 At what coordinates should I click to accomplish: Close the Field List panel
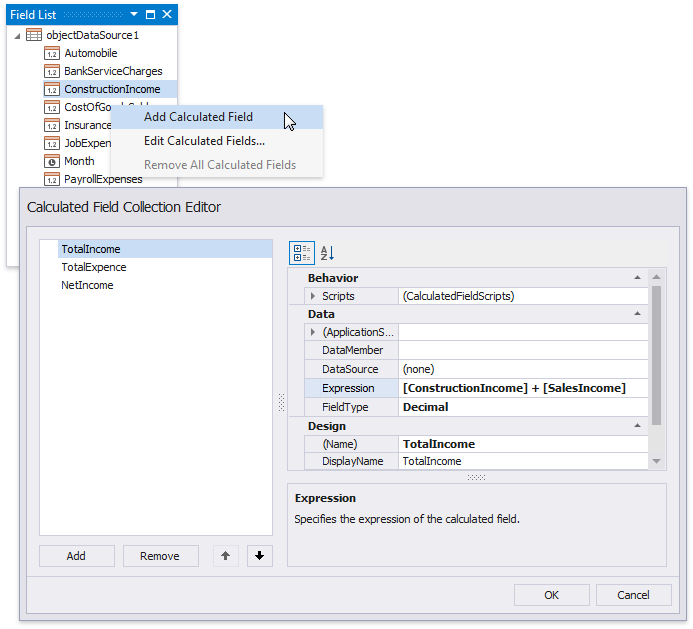(x=167, y=15)
